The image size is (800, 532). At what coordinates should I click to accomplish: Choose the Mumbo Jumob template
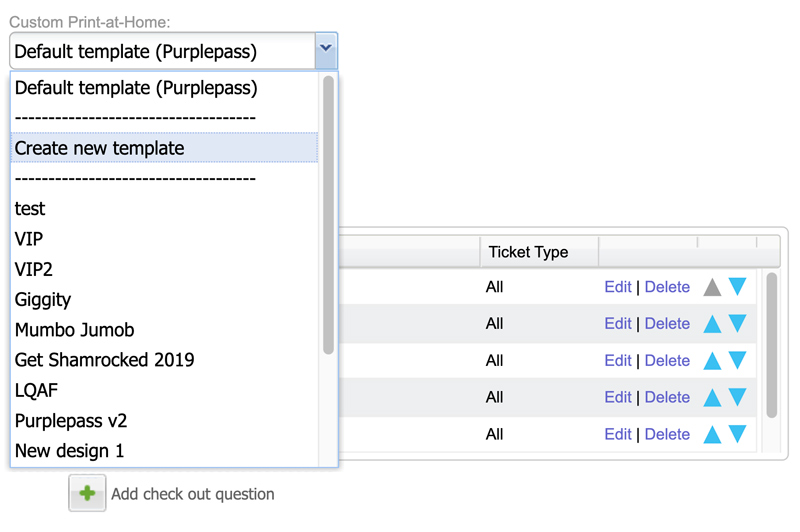(165, 330)
